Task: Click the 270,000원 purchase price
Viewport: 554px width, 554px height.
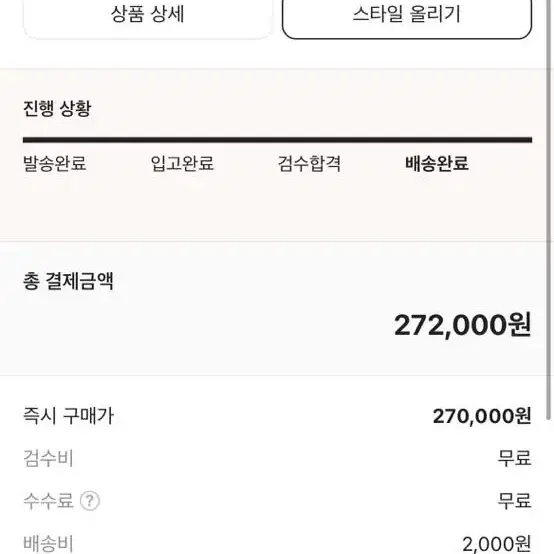Action: click(x=482, y=416)
